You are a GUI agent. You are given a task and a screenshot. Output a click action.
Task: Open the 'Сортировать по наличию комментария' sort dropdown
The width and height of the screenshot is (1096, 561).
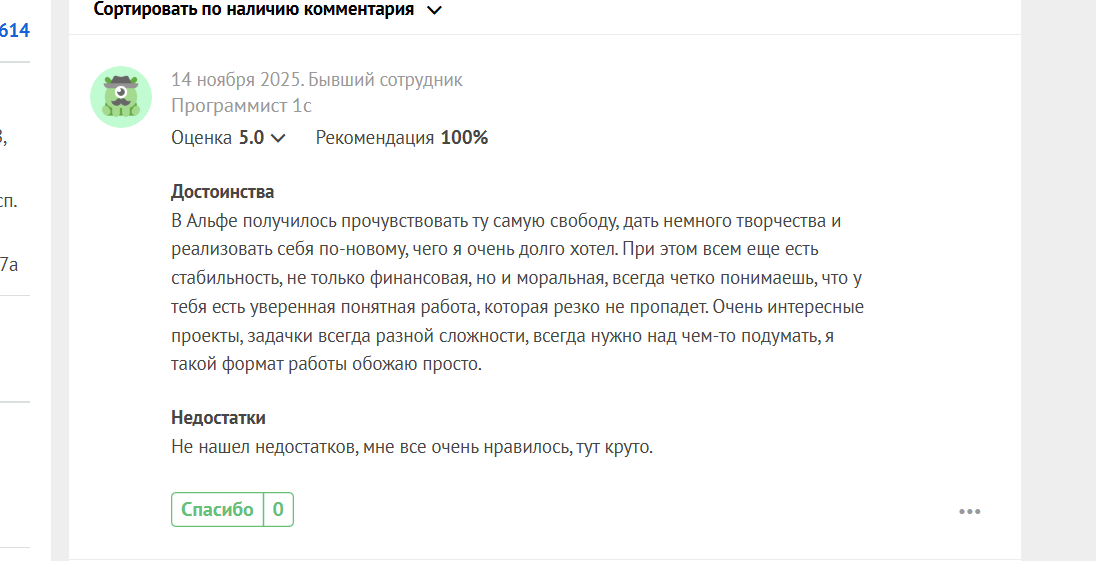coord(253,10)
